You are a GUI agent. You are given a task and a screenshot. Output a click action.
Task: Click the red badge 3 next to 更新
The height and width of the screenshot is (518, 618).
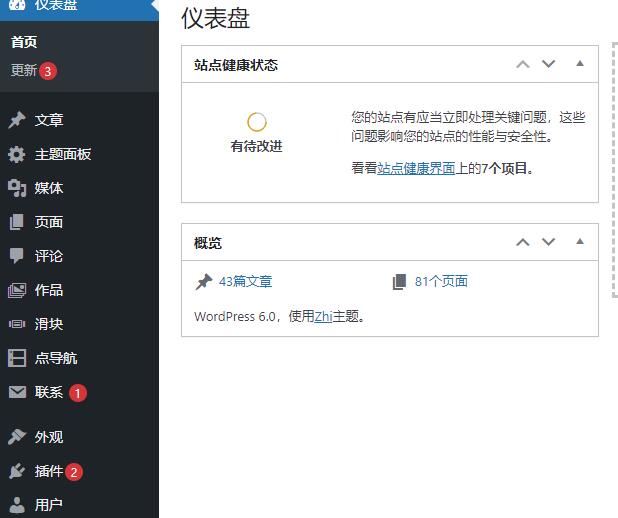point(48,71)
